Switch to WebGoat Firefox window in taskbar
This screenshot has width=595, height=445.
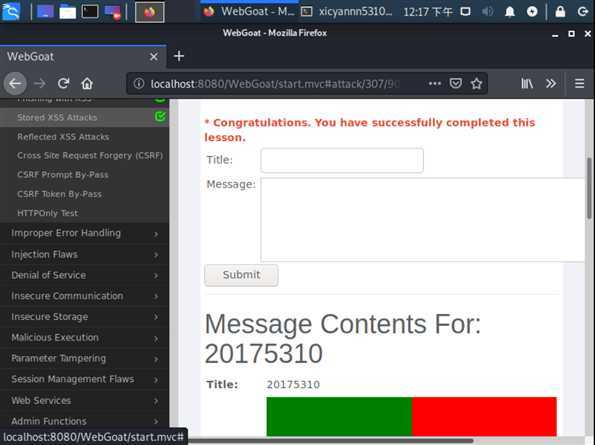click(x=249, y=12)
